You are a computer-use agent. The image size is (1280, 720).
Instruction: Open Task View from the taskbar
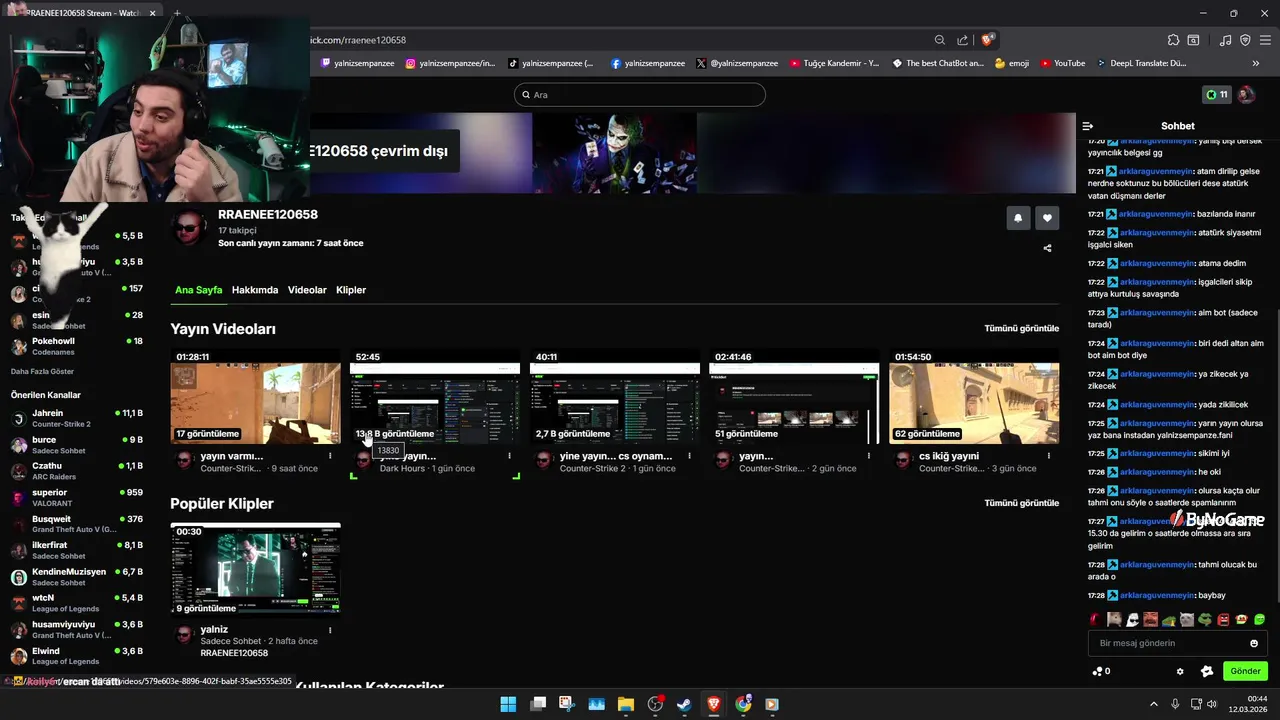[538, 704]
